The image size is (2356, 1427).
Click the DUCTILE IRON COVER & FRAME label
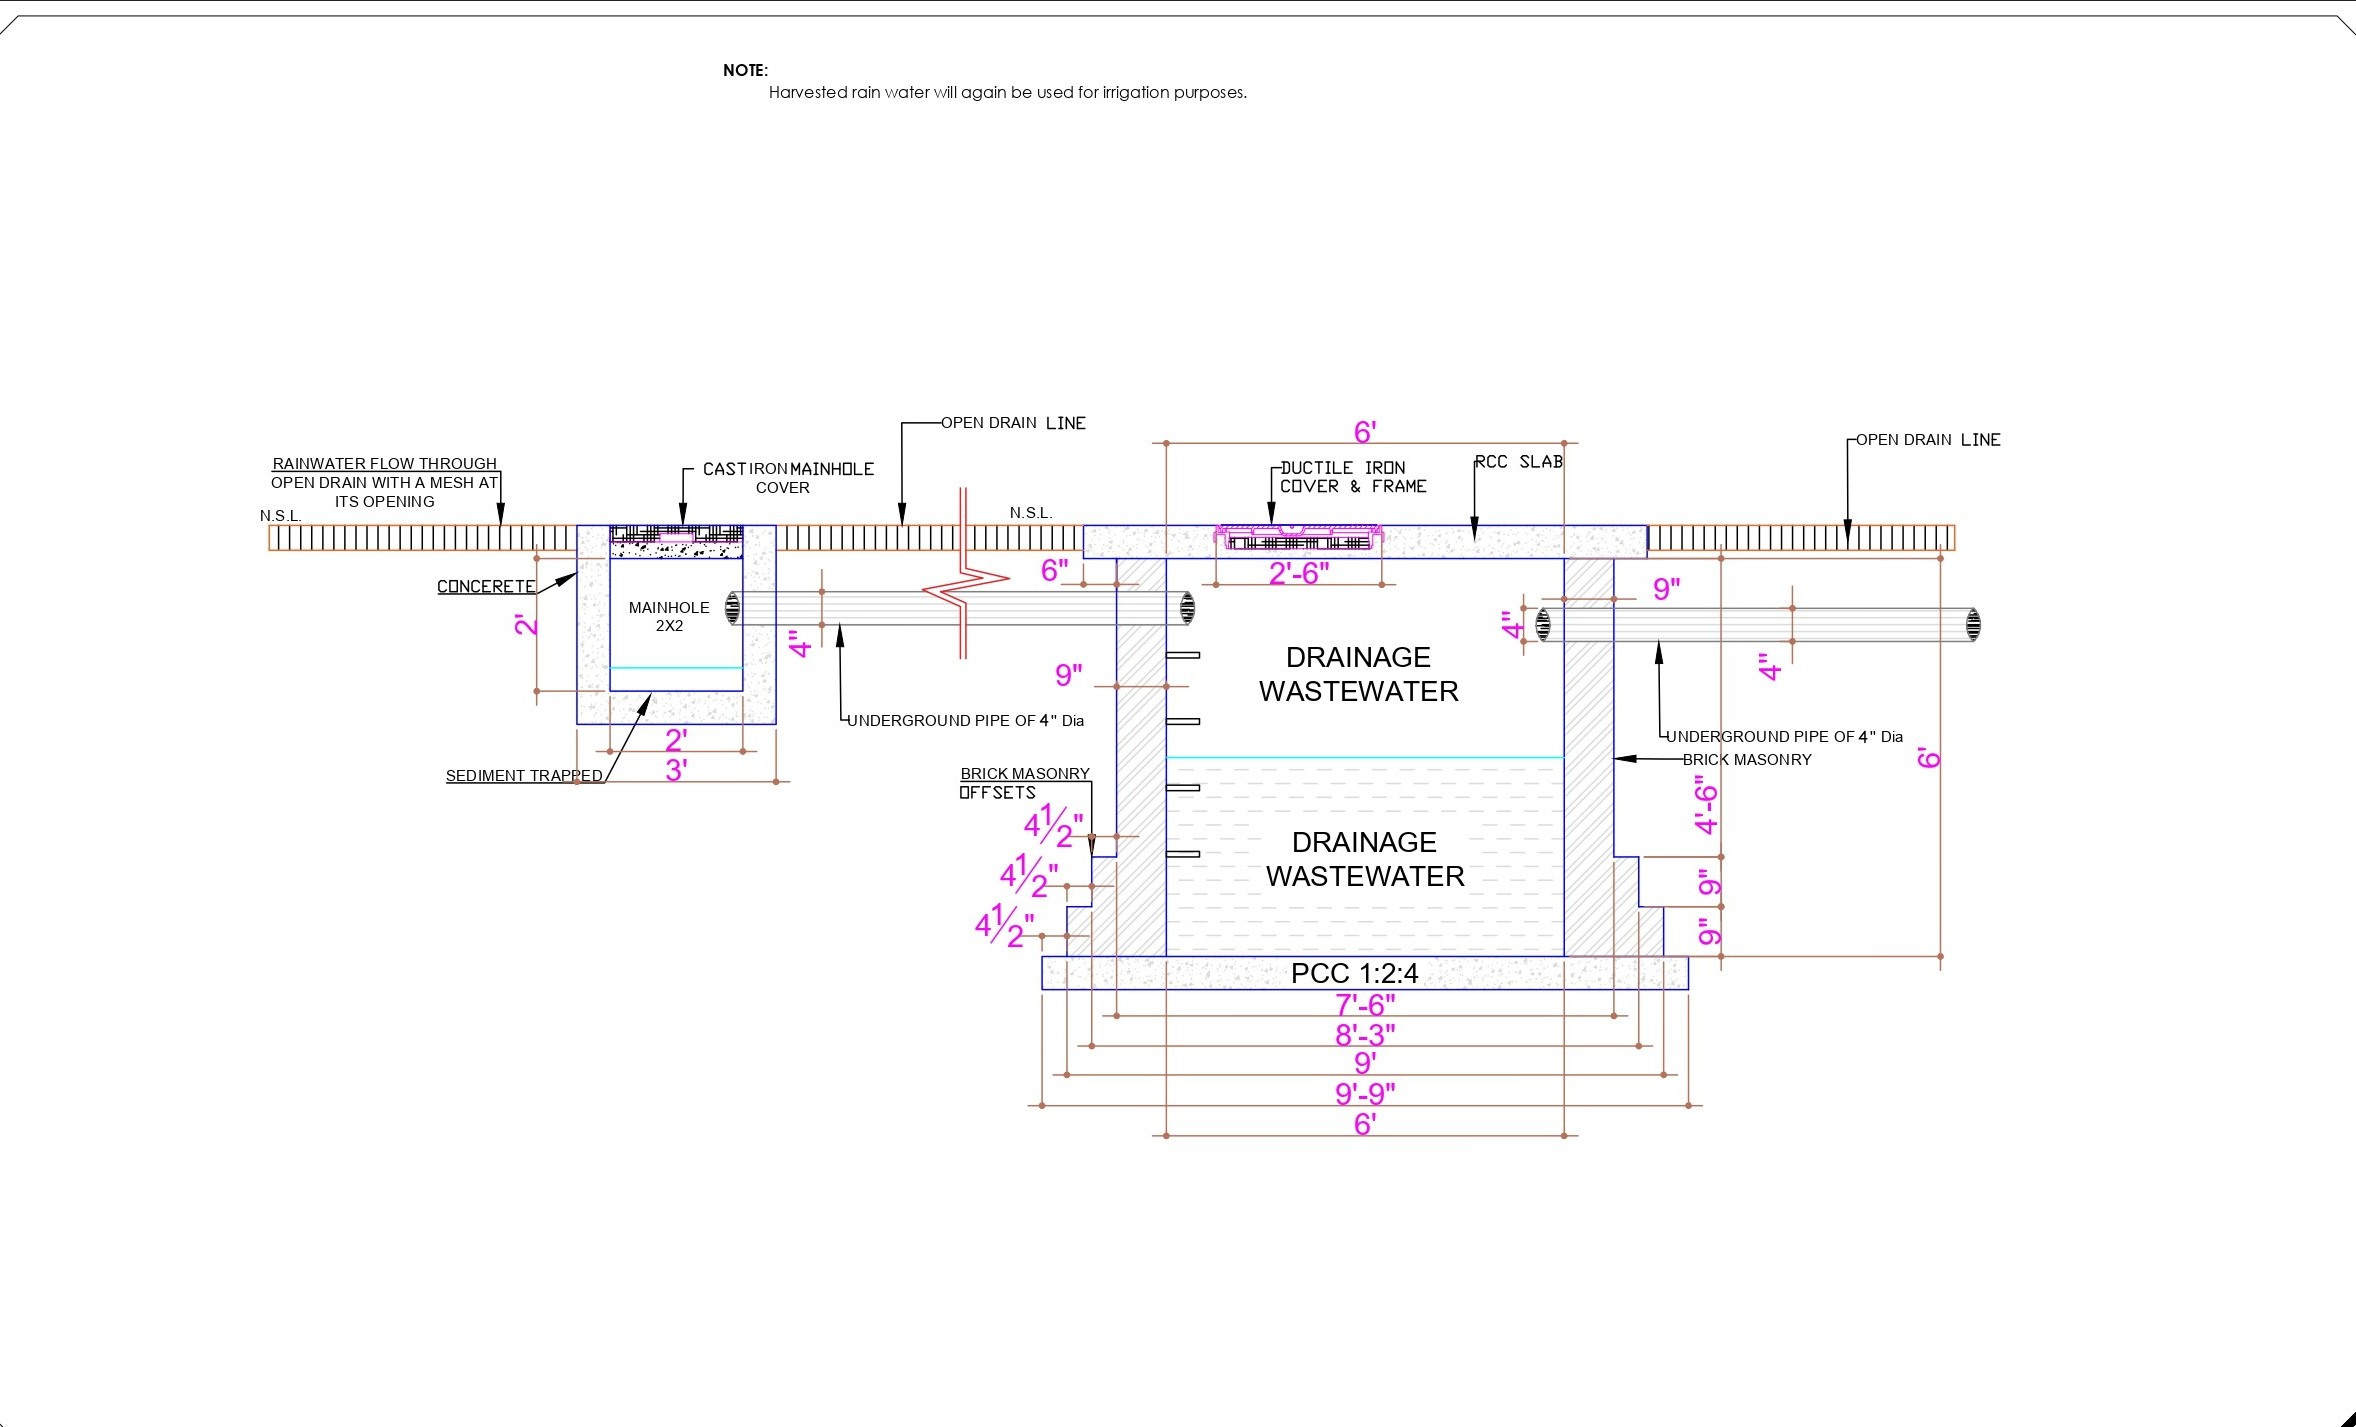pos(1353,477)
